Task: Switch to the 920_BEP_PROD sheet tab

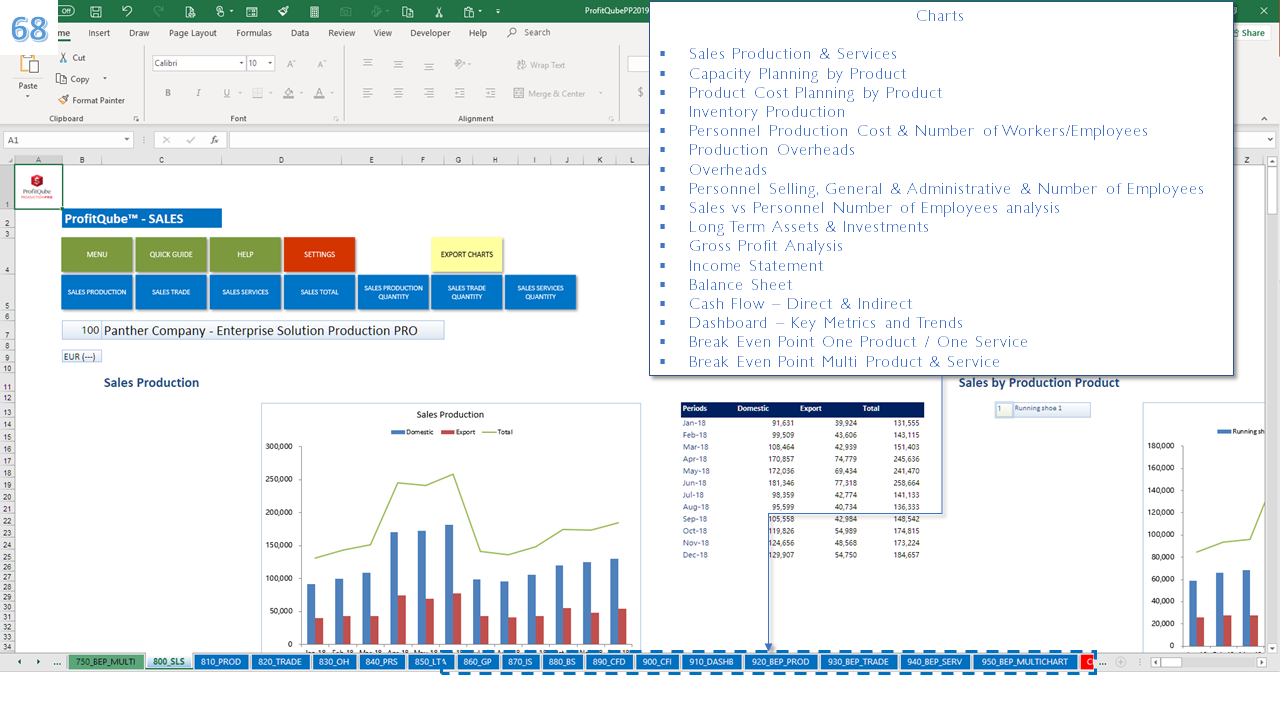Action: (x=782, y=662)
